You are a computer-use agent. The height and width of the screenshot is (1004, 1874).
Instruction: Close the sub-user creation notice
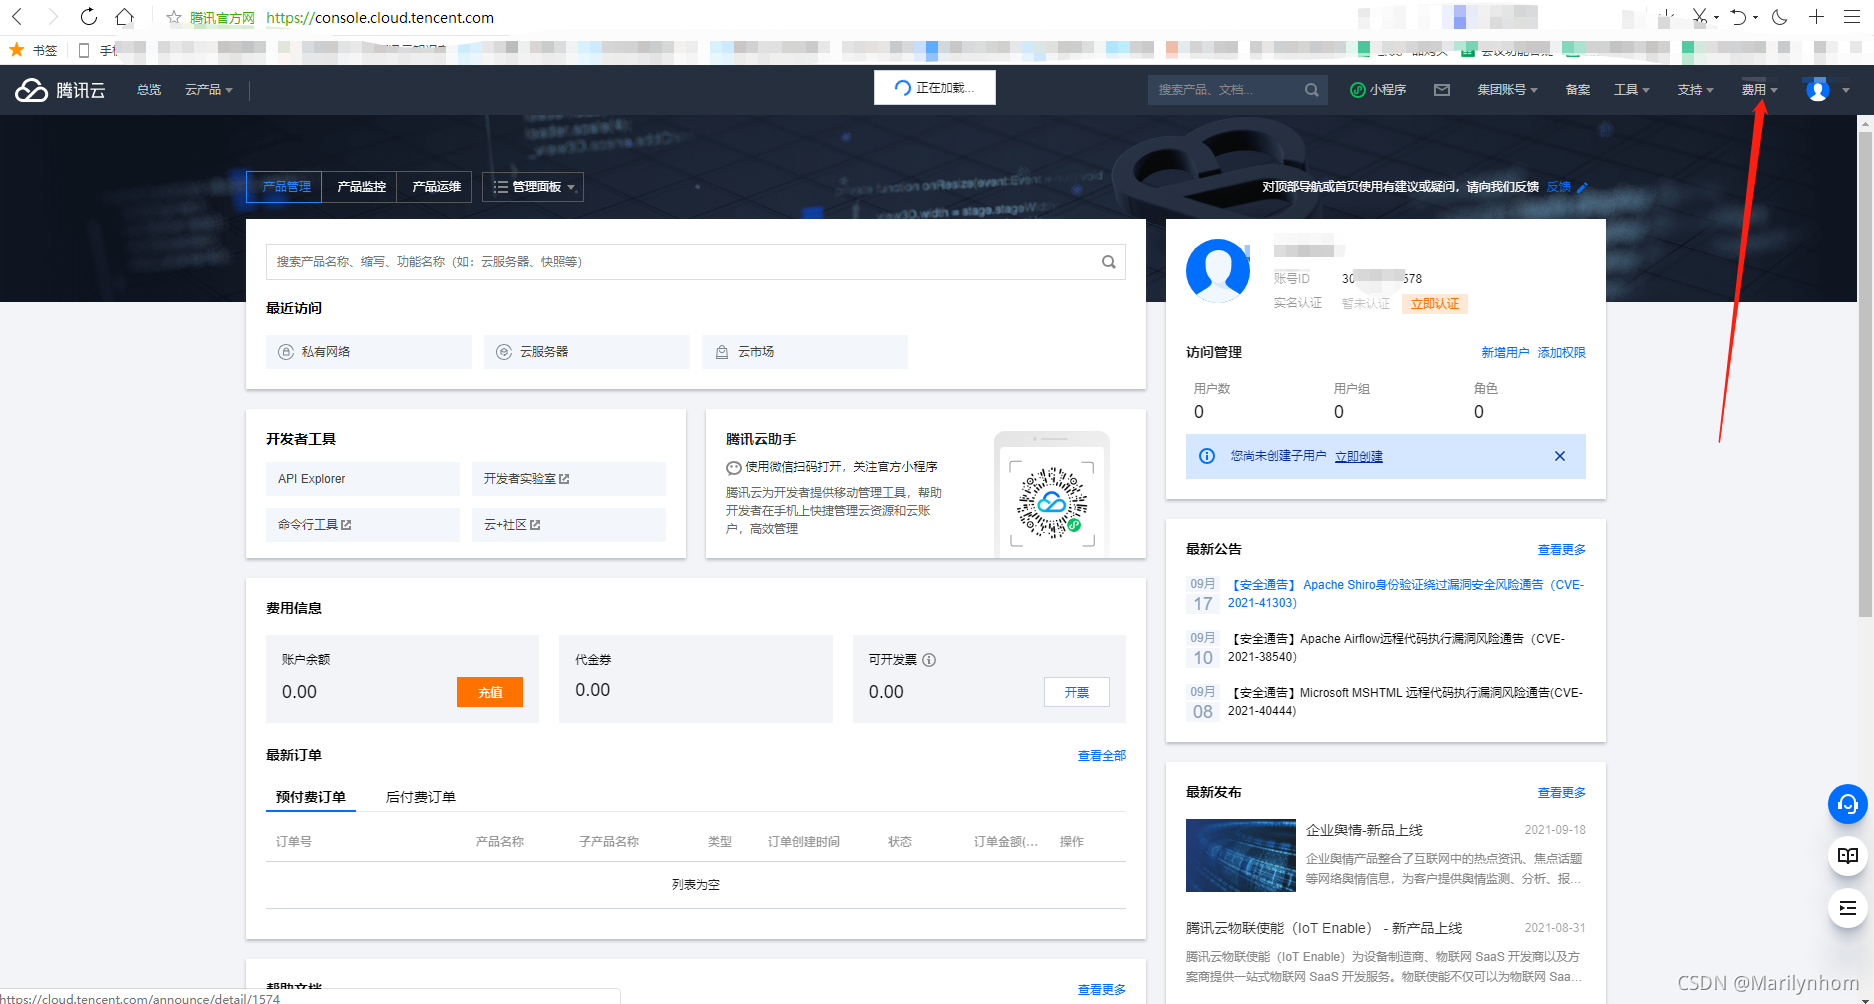pyautogui.click(x=1559, y=456)
